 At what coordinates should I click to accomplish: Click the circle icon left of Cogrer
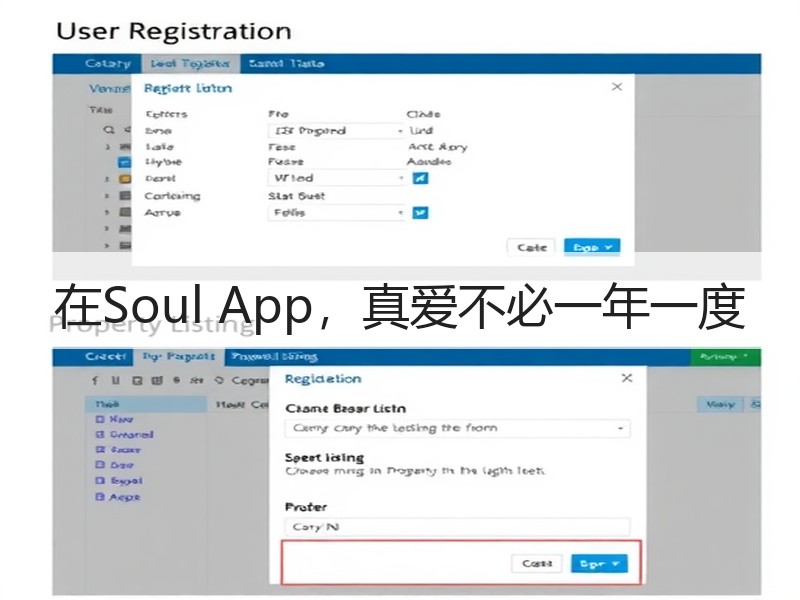[x=219, y=381]
